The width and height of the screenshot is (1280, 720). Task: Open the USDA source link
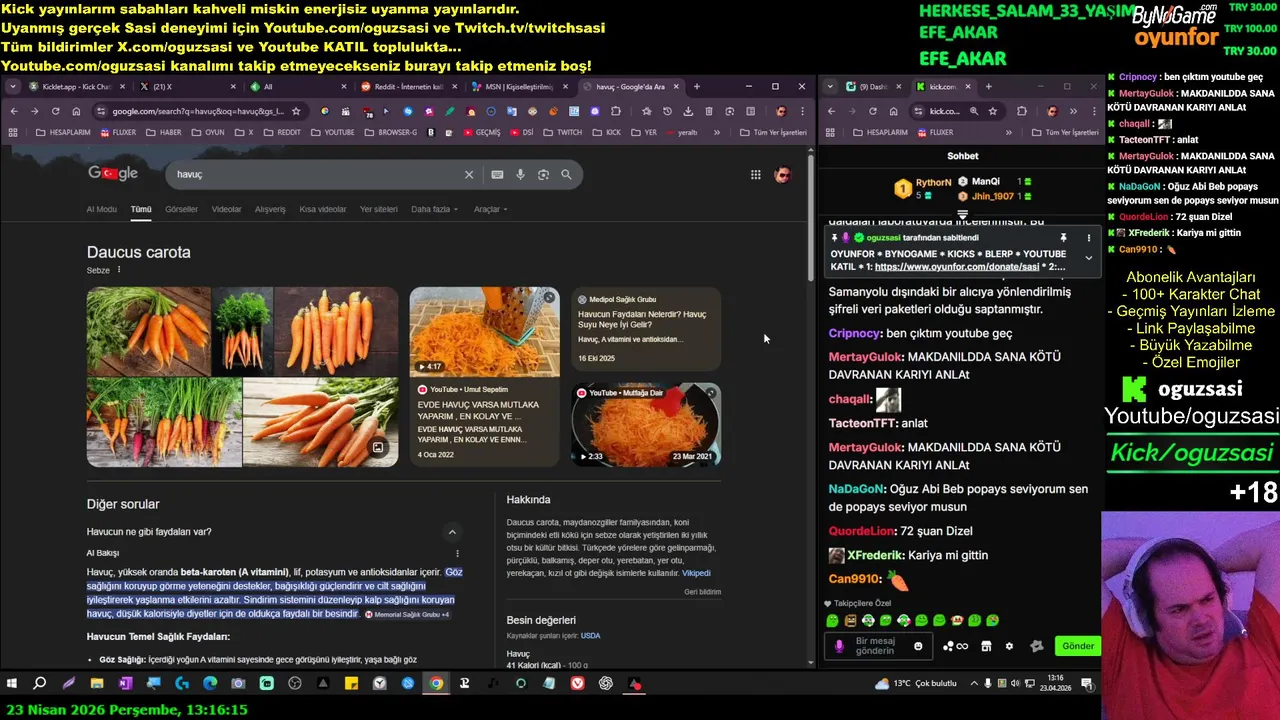[591, 636]
